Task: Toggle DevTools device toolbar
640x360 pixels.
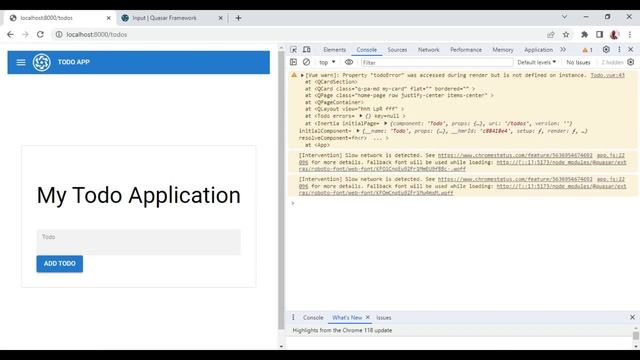Action: (x=307, y=50)
